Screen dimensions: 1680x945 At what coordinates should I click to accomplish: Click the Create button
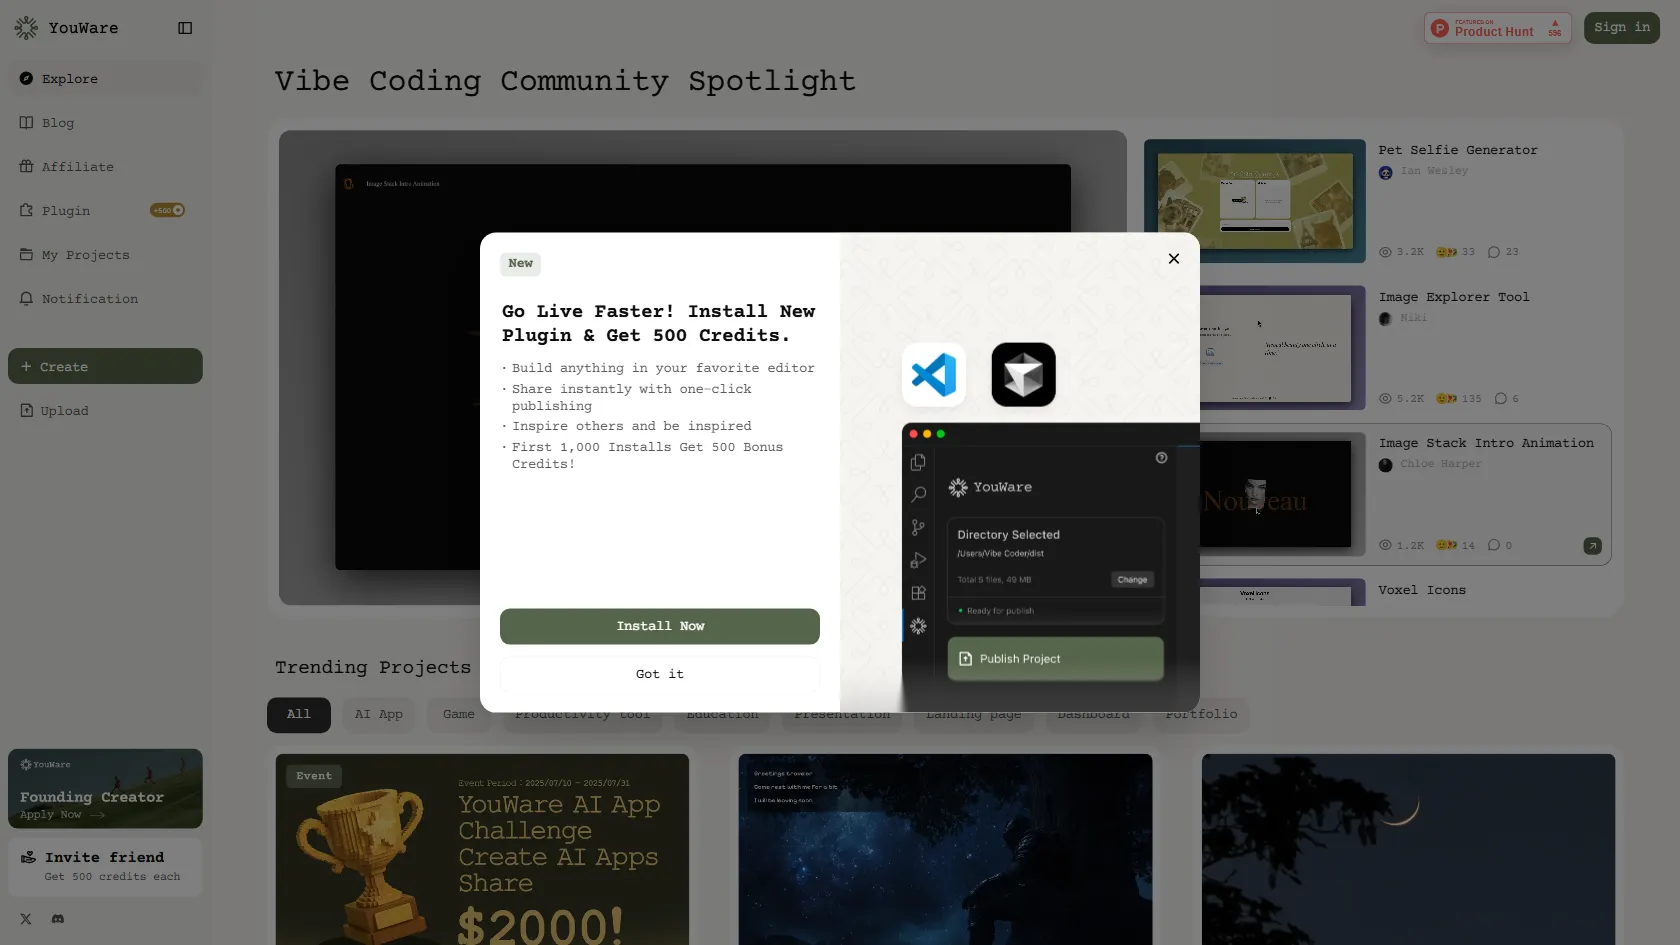105,366
